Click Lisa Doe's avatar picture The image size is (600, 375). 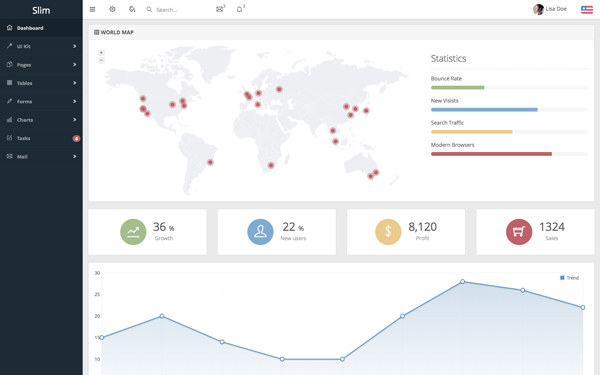(538, 9)
